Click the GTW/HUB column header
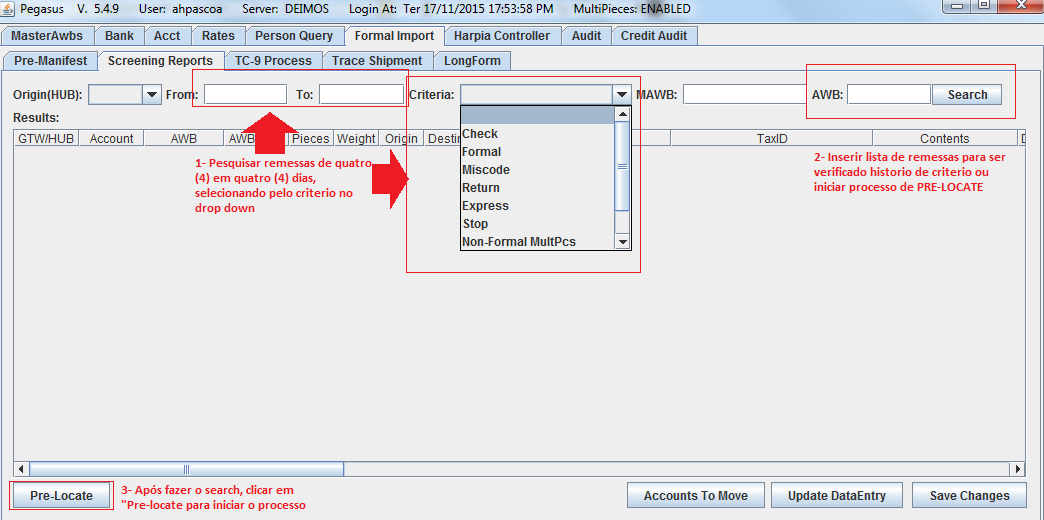This screenshot has height=520, width=1044. coord(46,138)
